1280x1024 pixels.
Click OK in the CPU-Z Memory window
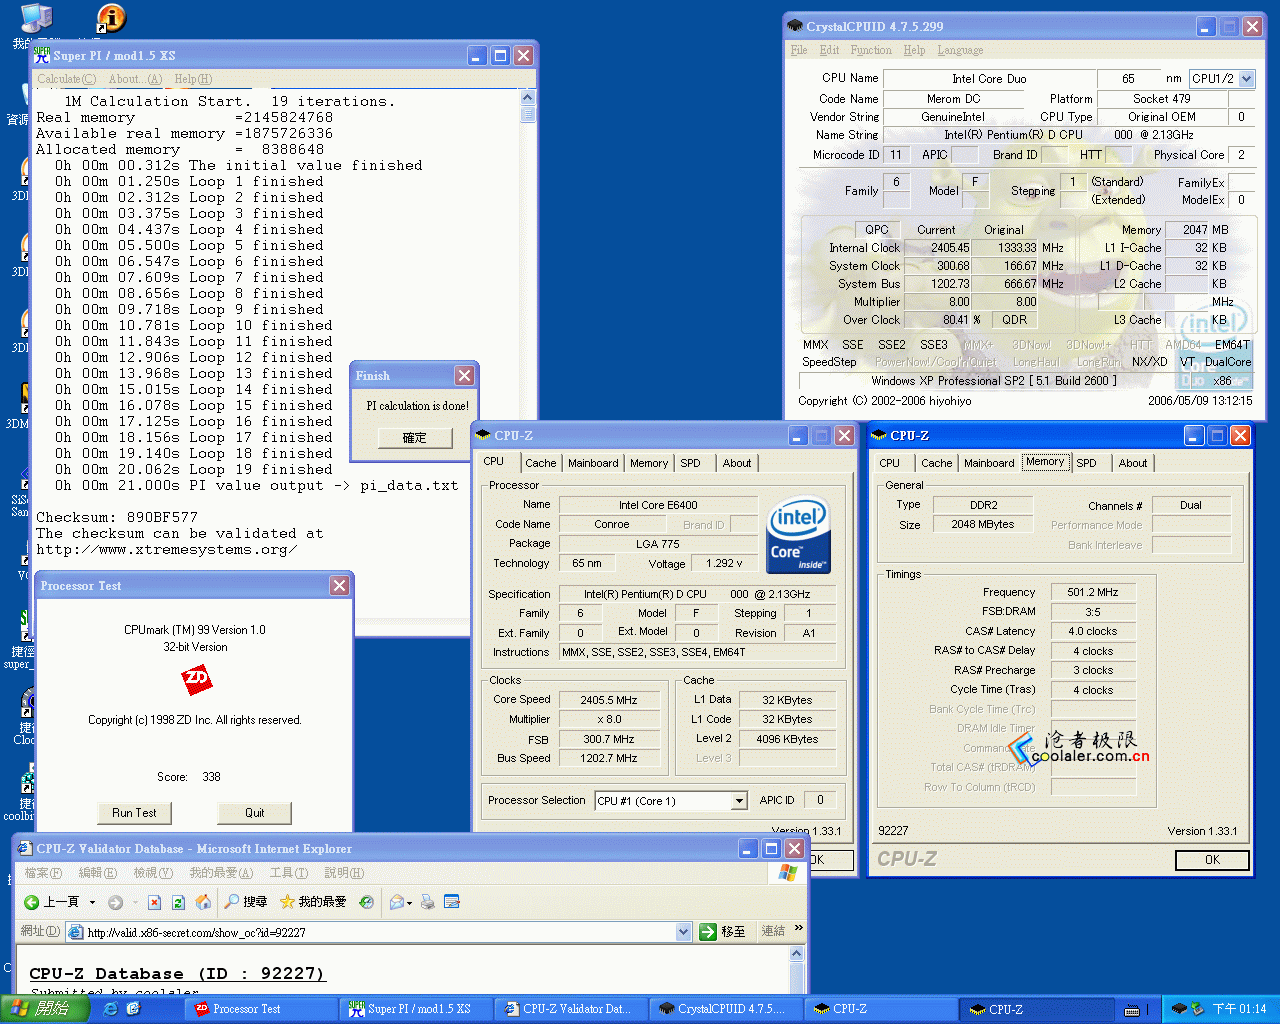pyautogui.click(x=1212, y=860)
